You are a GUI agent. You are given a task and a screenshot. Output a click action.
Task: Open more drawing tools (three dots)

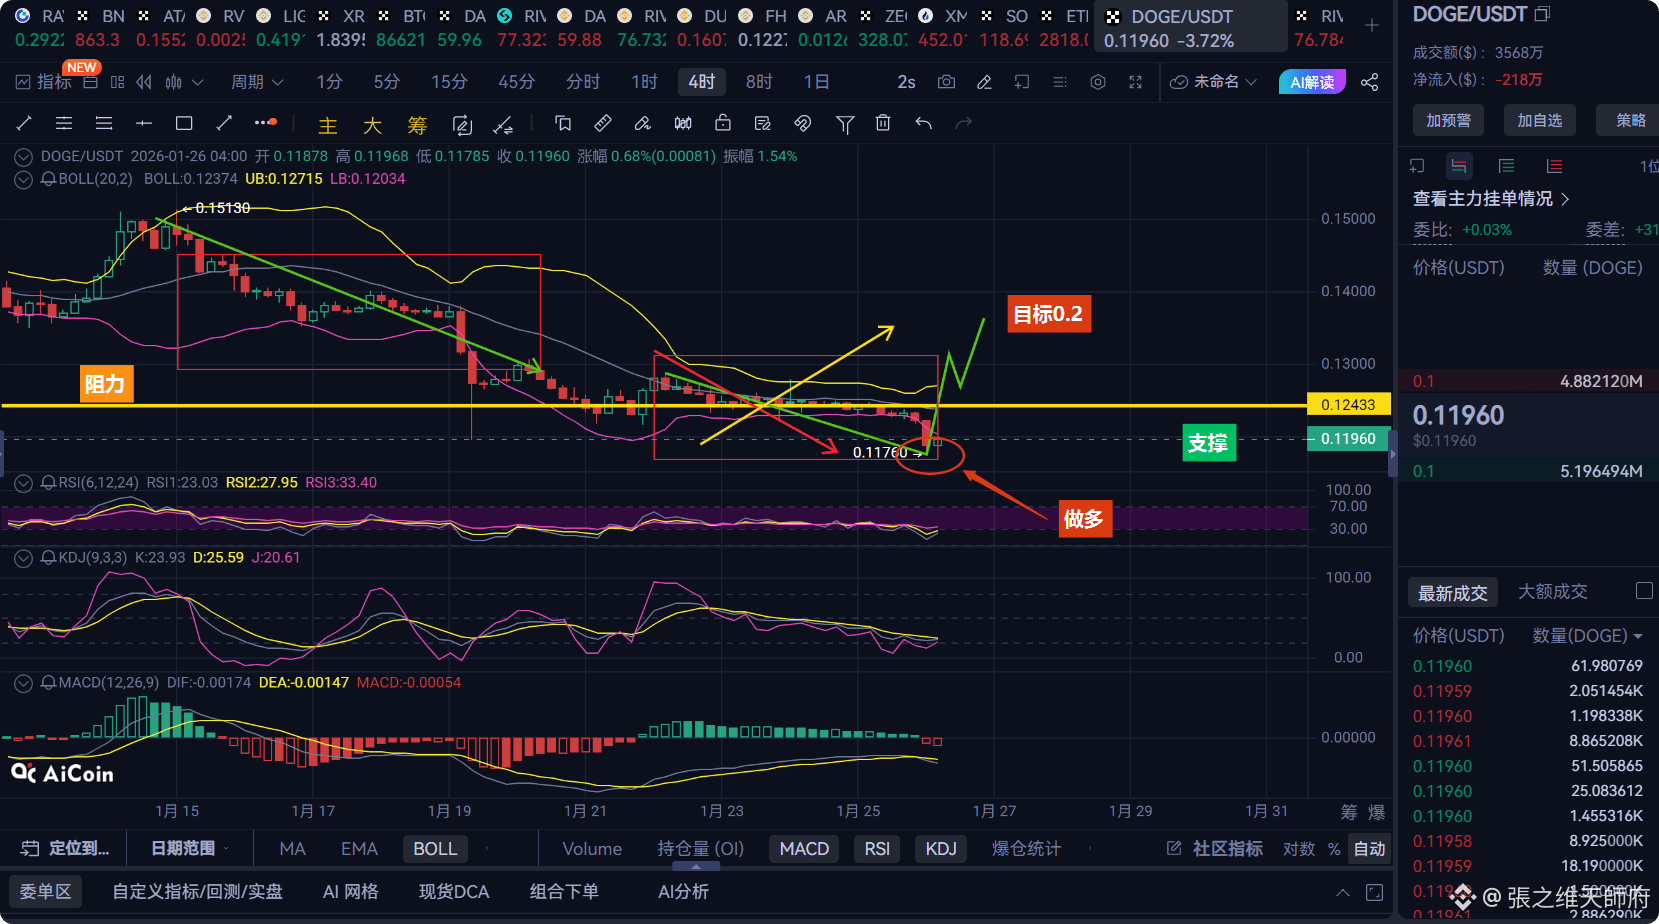[x=265, y=123]
